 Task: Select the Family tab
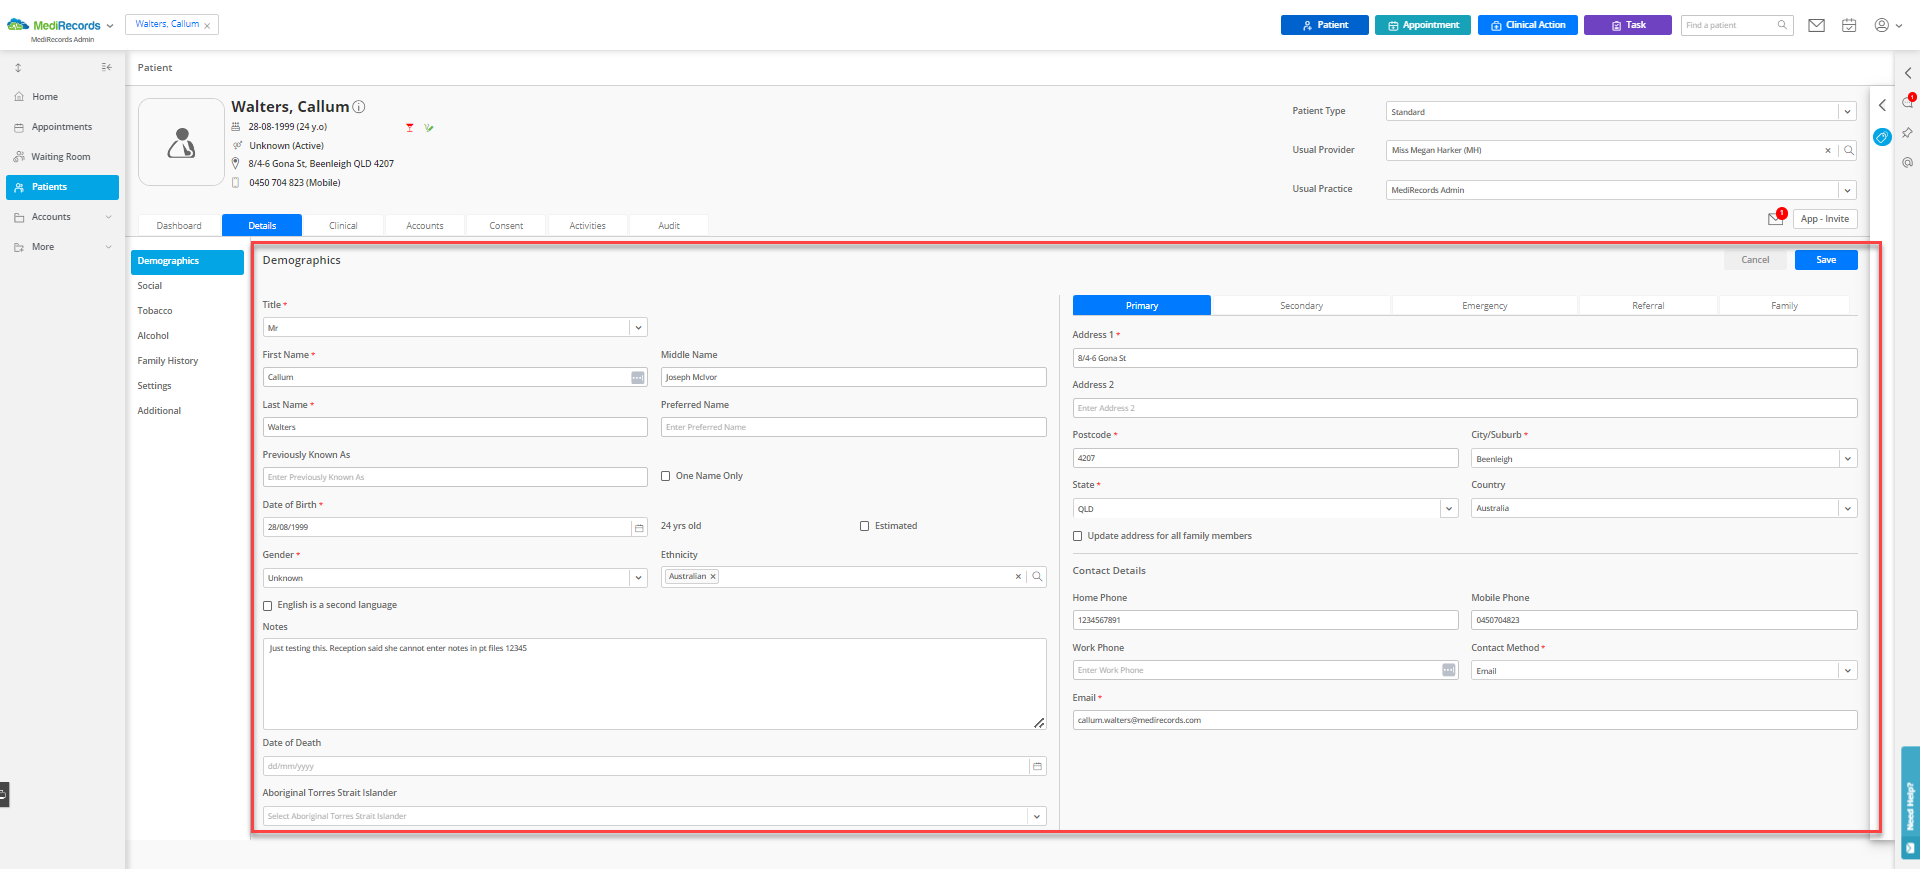tap(1784, 306)
